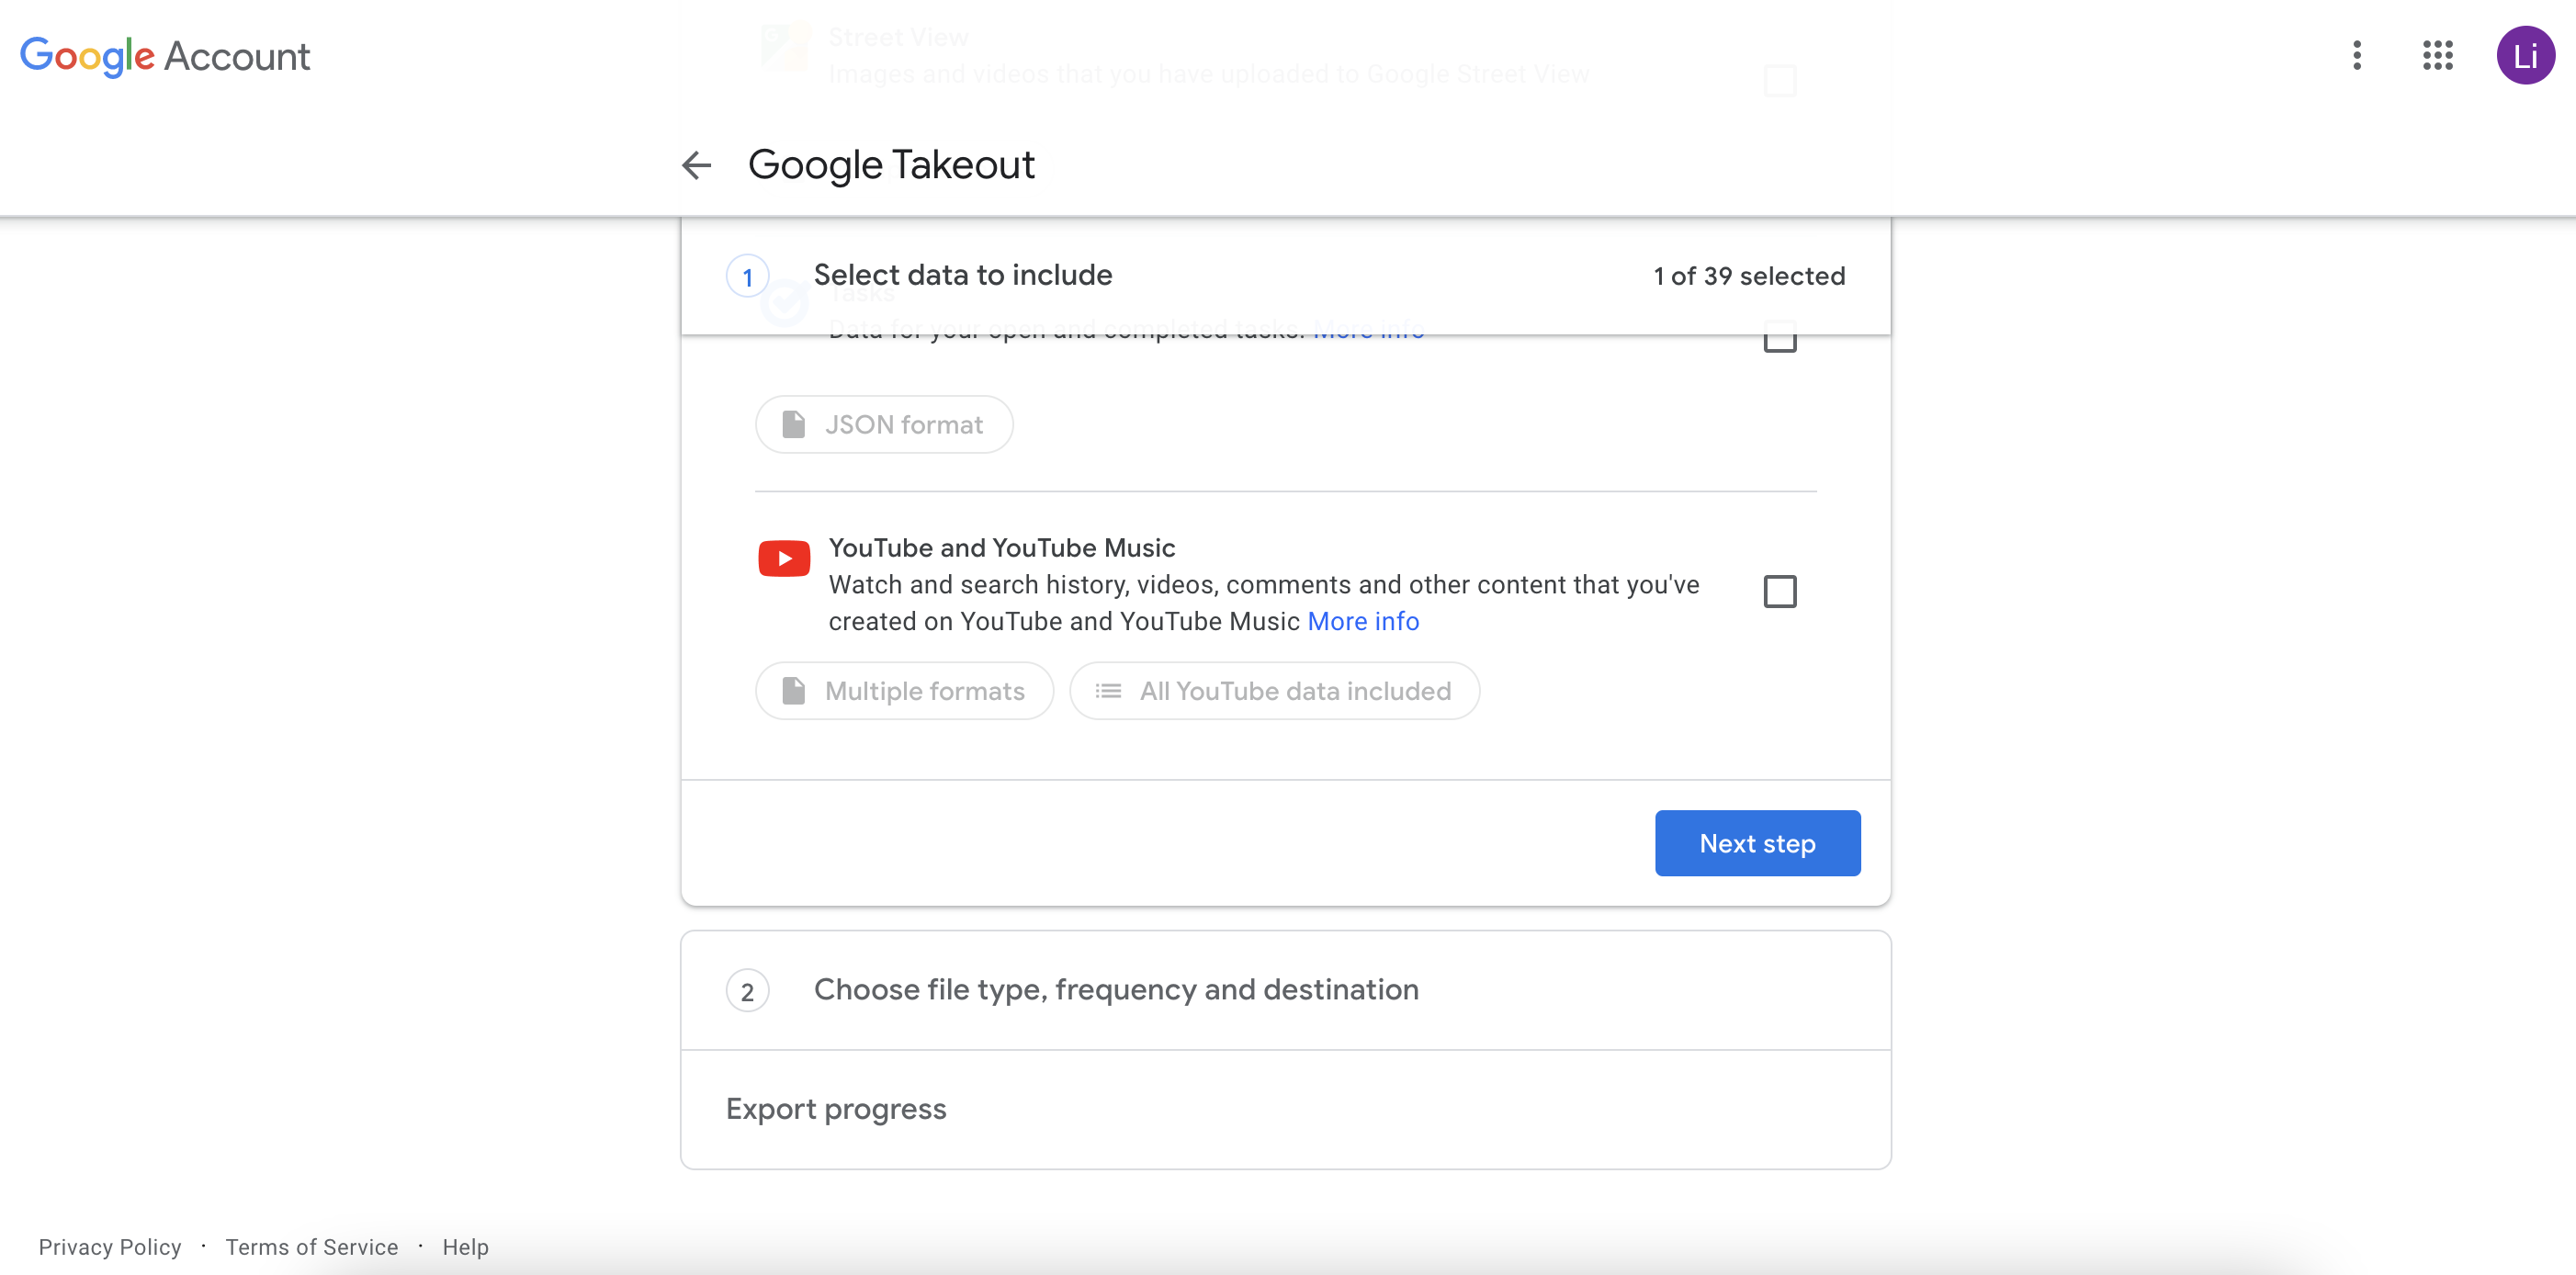Open the three-dot options menu
The height and width of the screenshot is (1275, 2576).
pos(2357,56)
